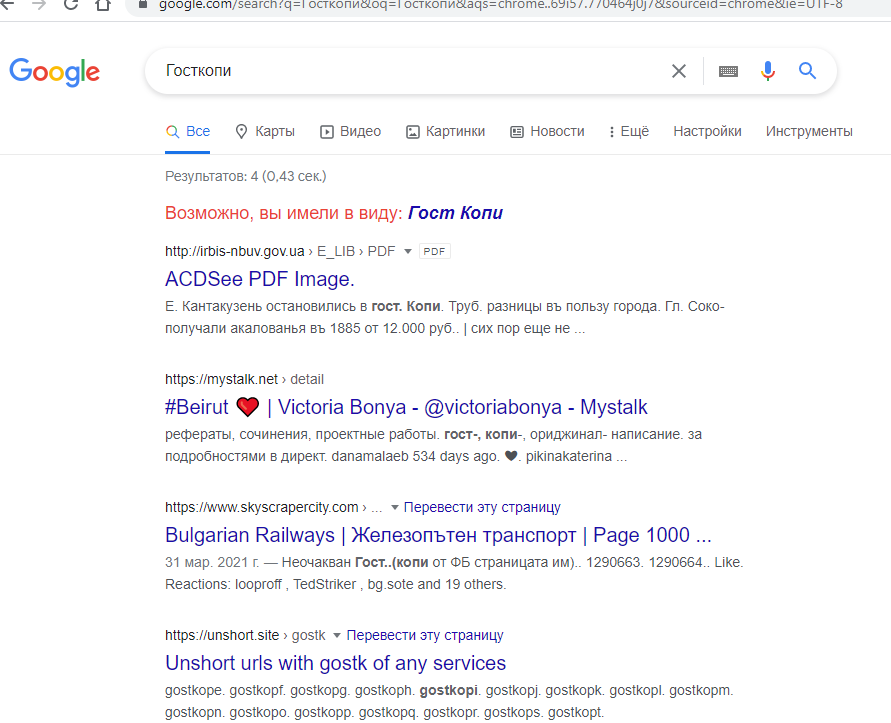Open Unshort urls with gostk result

[335, 663]
